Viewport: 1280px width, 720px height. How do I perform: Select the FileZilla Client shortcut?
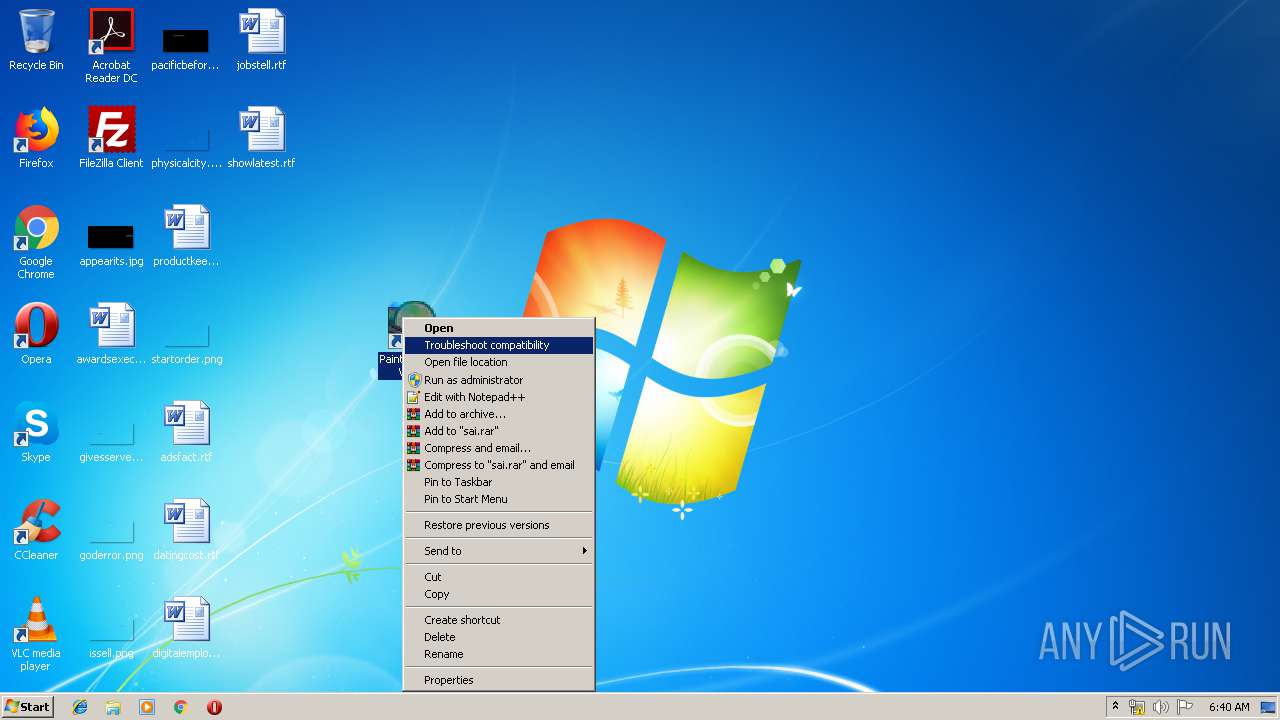coord(111,138)
